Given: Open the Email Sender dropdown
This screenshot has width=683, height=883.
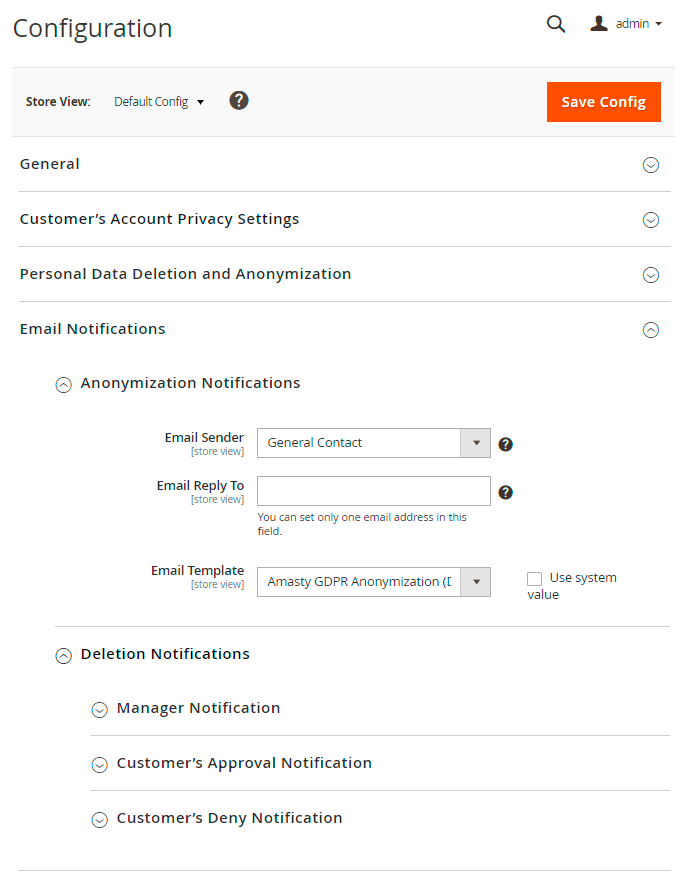Looking at the screenshot, I should 373,443.
